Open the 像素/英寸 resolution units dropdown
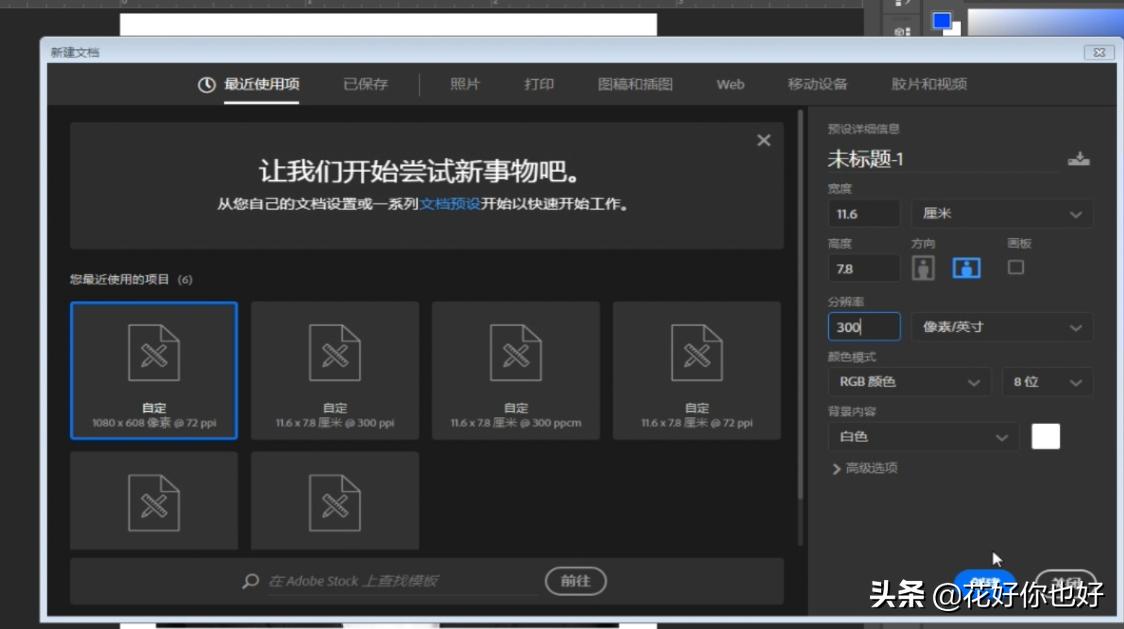This screenshot has height=629, width=1124. click(x=1001, y=326)
